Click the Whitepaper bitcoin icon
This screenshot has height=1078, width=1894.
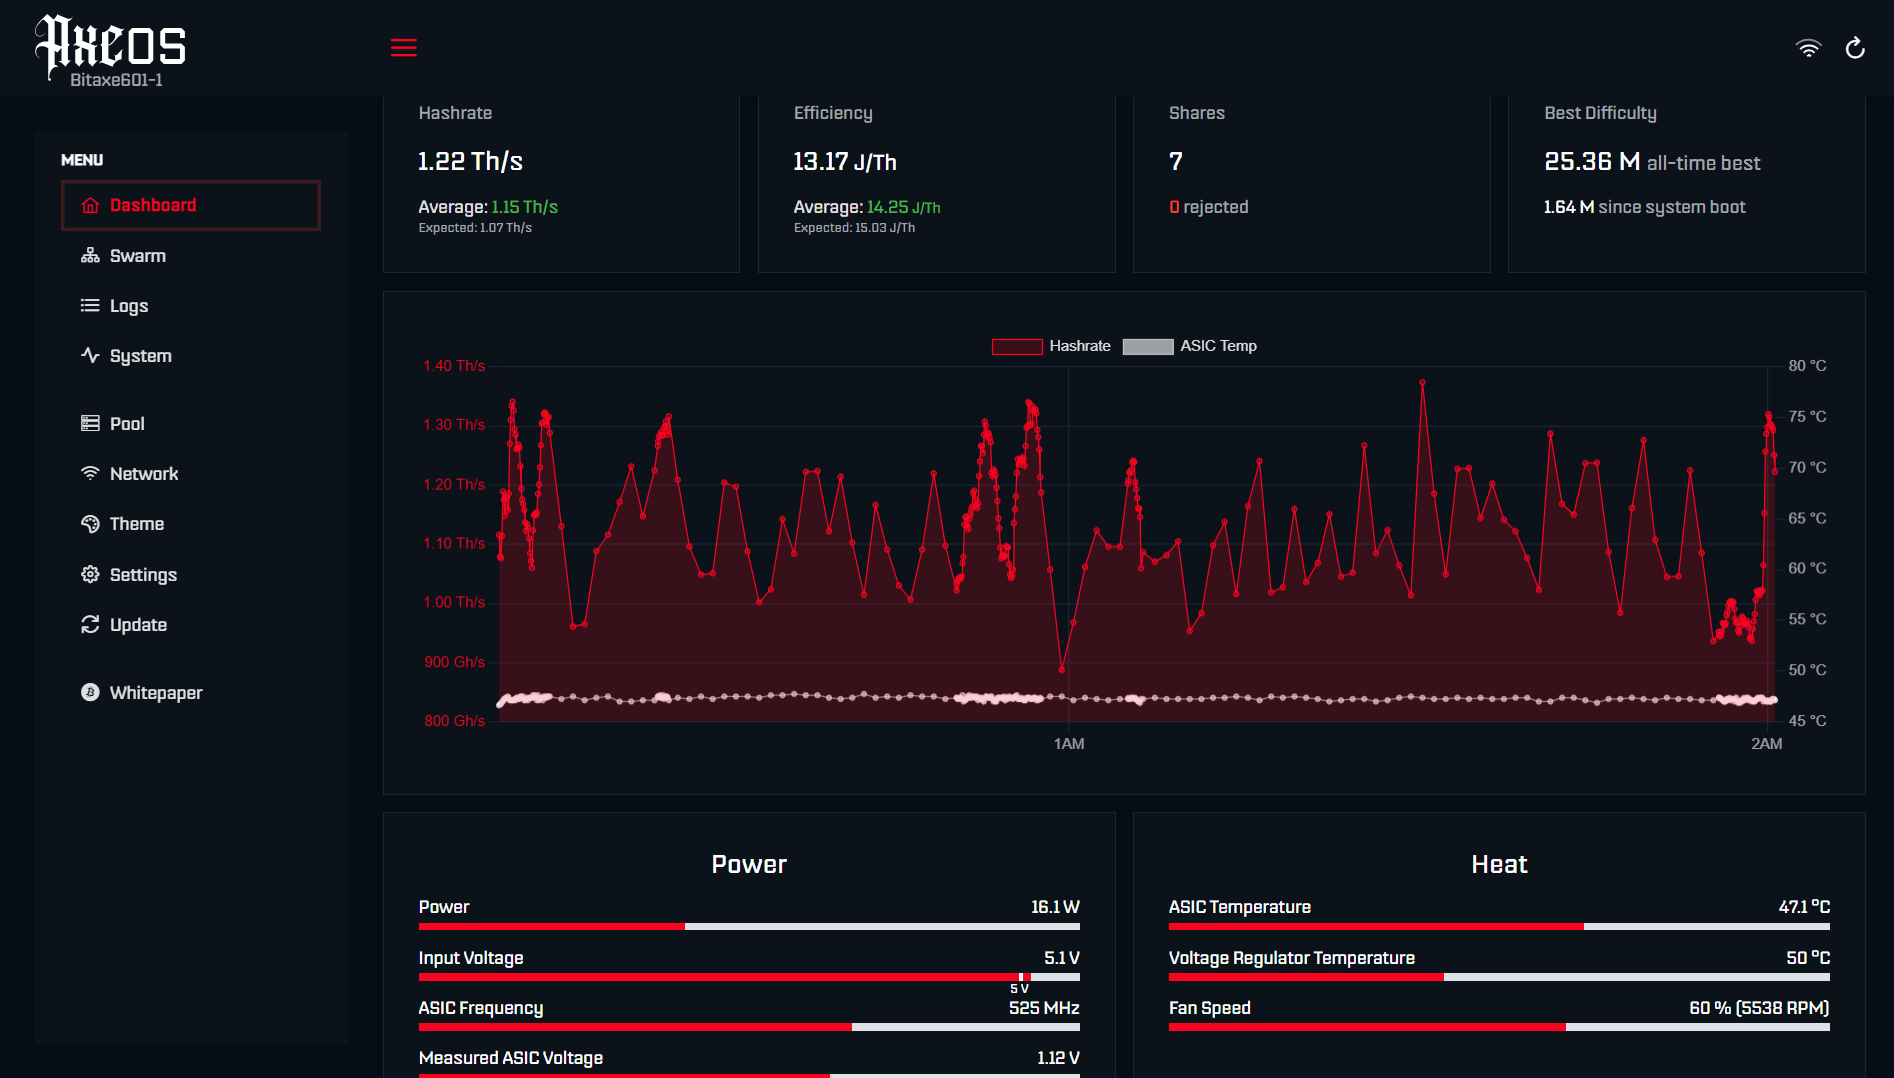pos(90,693)
